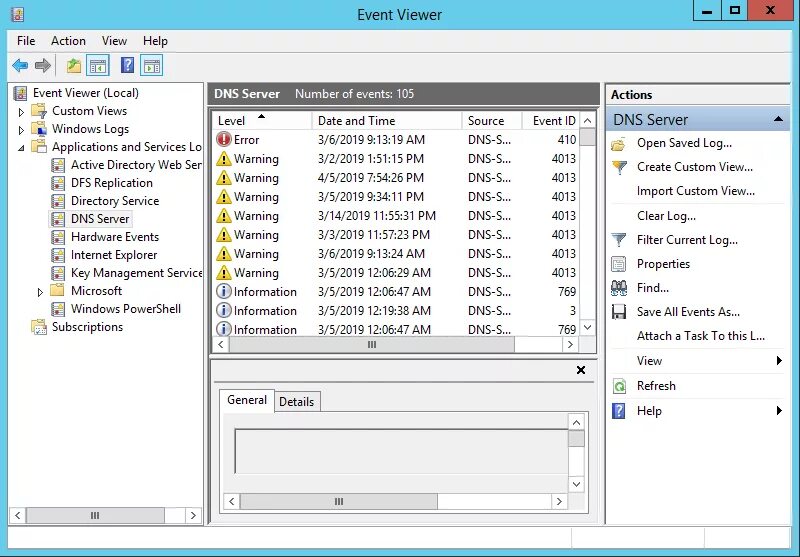Click the event list scroll down arrow
The height and width of the screenshot is (557, 800).
pyautogui.click(x=587, y=327)
